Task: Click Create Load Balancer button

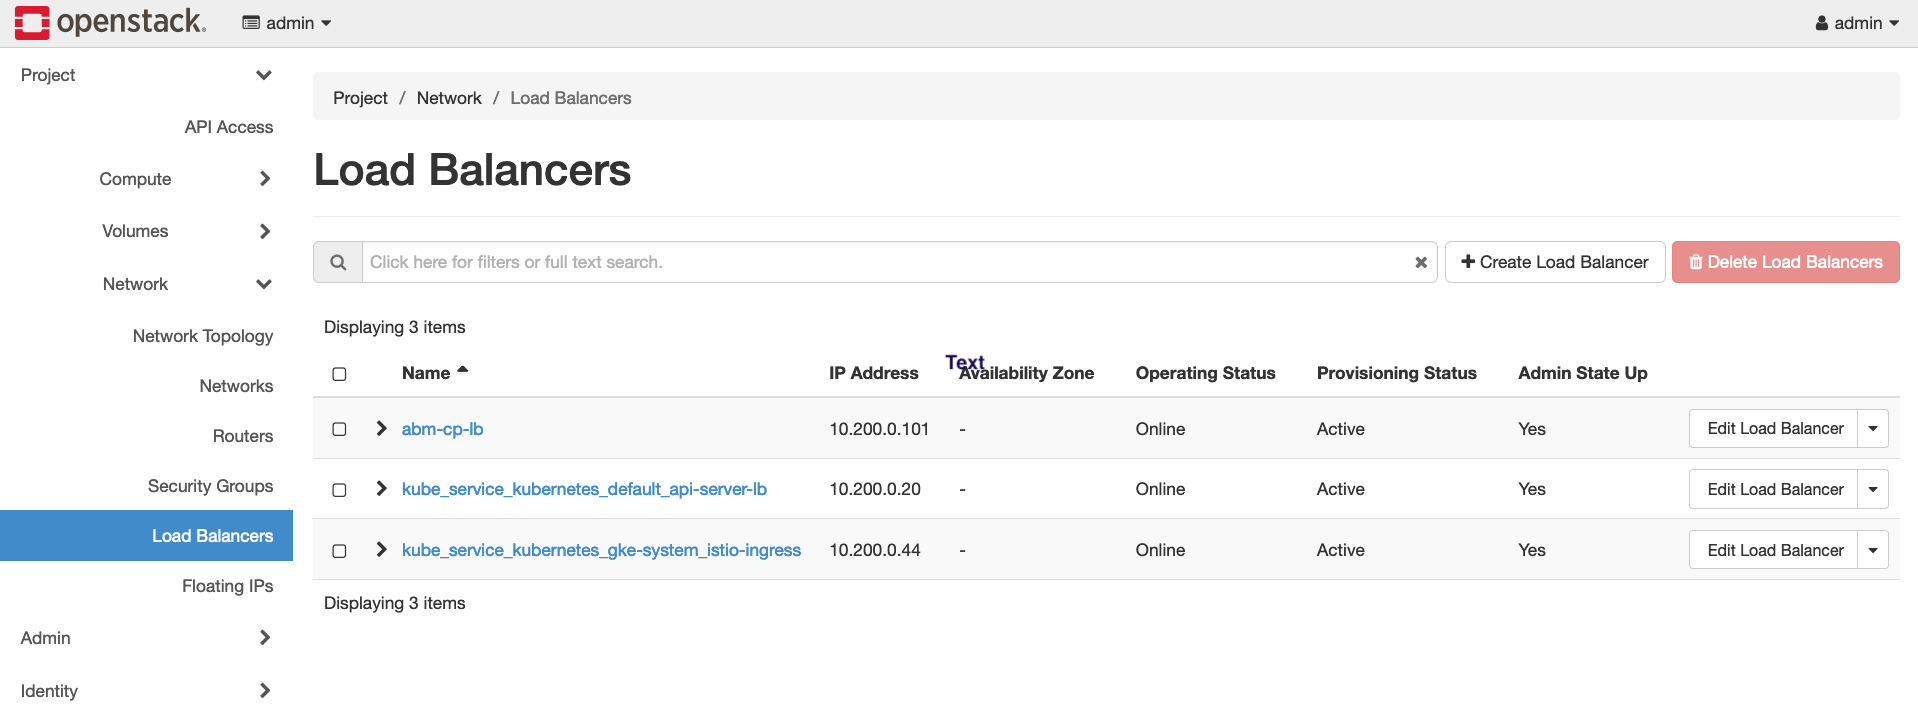Action: (x=1554, y=262)
